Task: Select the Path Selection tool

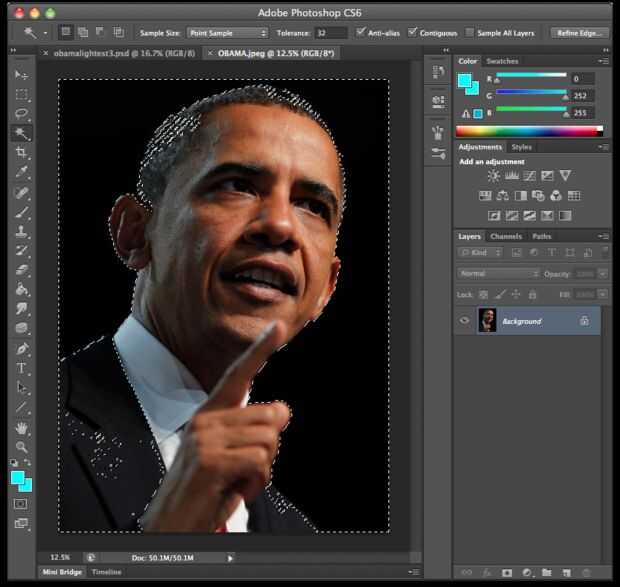Action: pyautogui.click(x=21, y=388)
